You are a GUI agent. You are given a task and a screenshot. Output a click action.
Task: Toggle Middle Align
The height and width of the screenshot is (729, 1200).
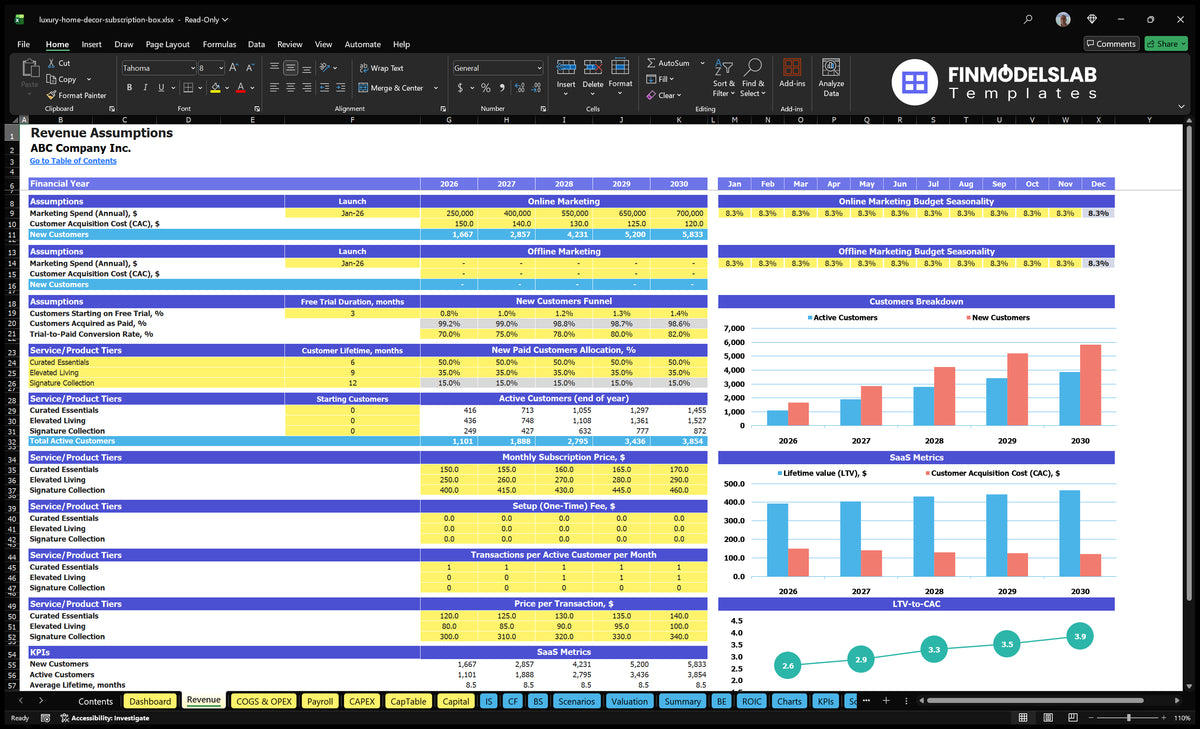point(291,68)
